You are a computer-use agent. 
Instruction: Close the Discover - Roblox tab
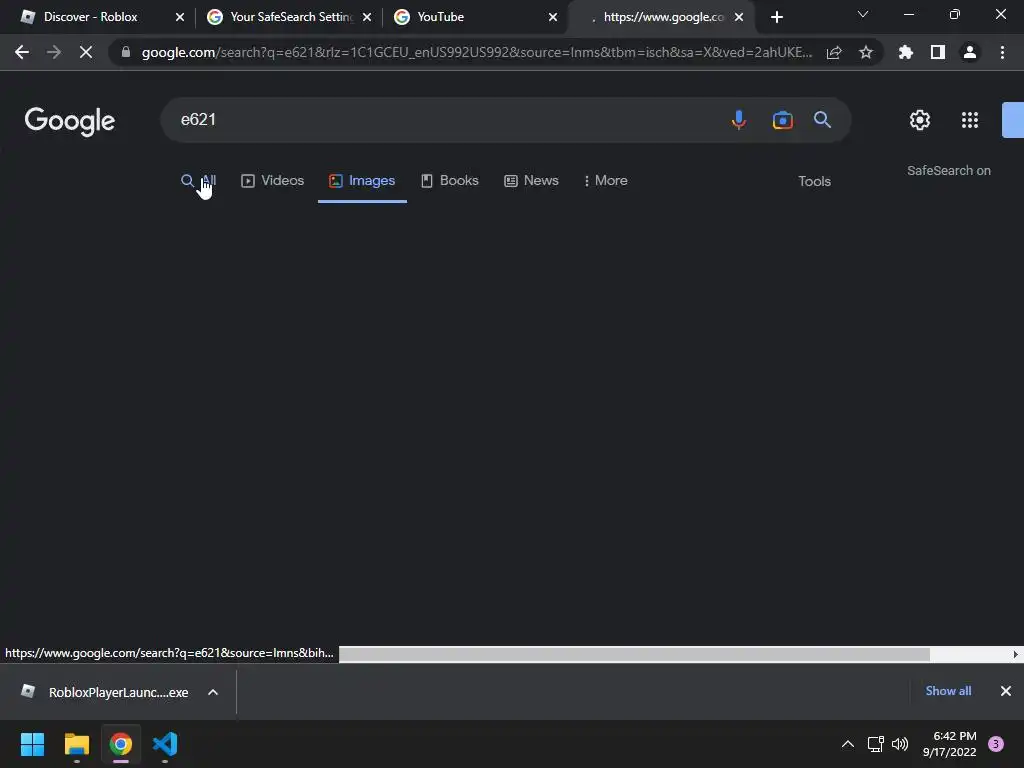point(180,17)
